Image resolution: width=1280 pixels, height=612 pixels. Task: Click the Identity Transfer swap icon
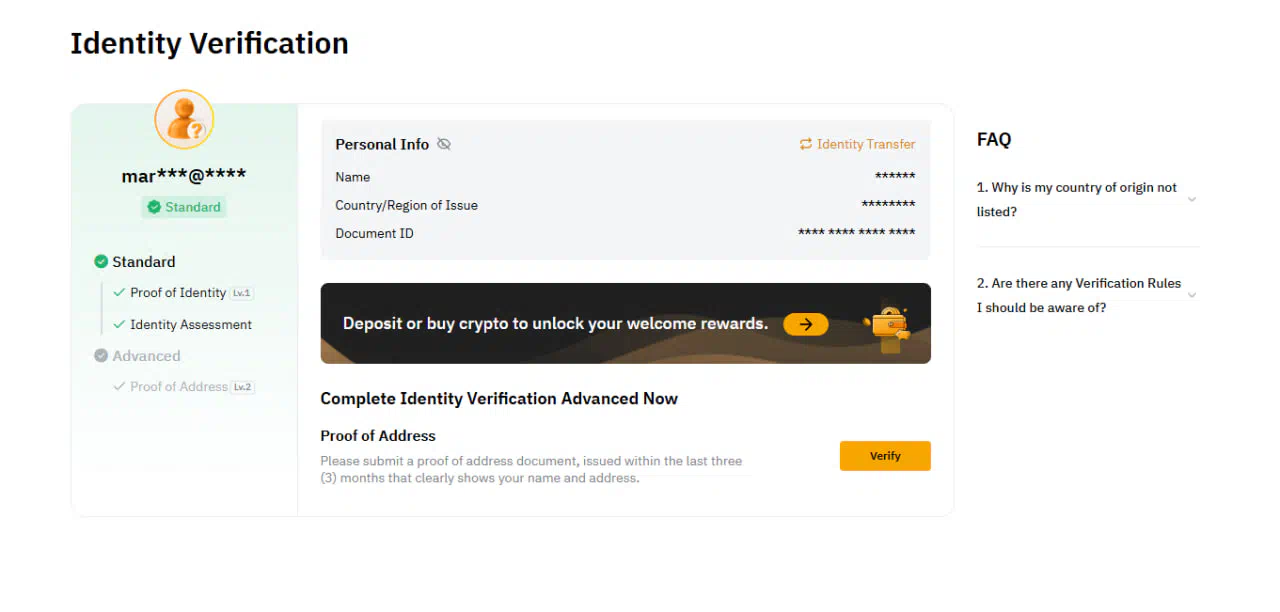click(805, 144)
